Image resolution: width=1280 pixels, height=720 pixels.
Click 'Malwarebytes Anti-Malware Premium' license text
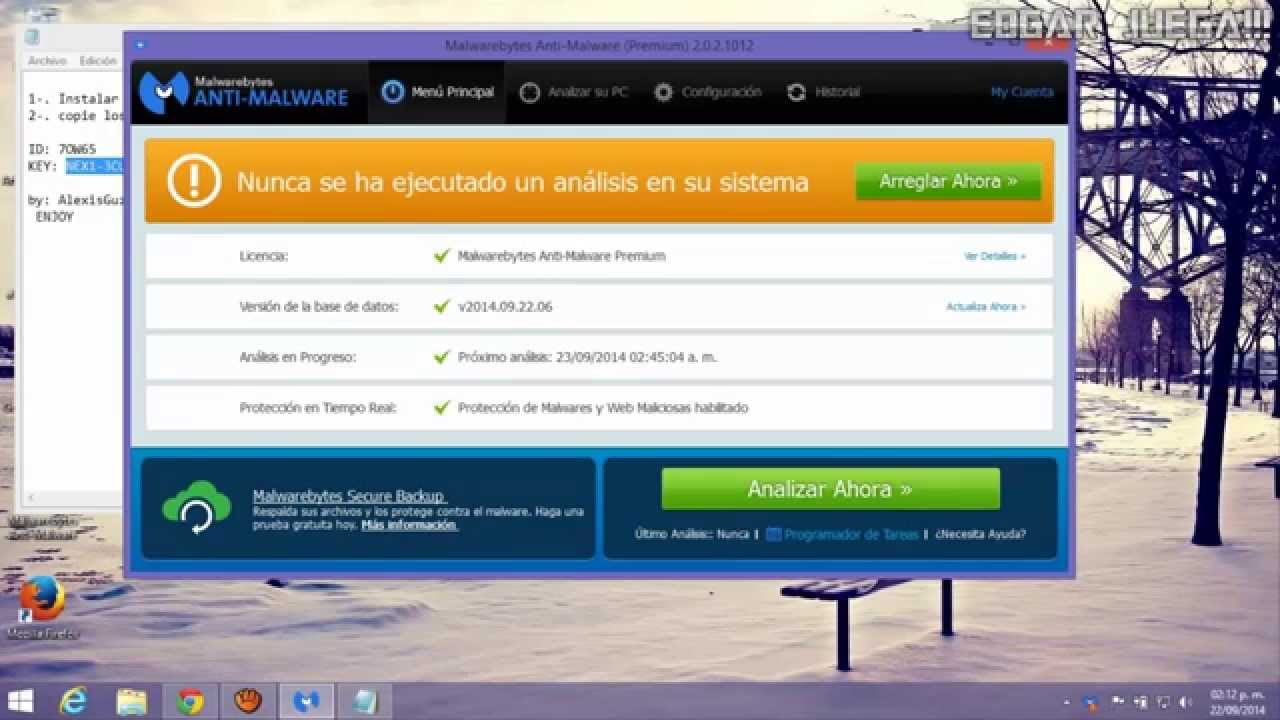coord(561,256)
